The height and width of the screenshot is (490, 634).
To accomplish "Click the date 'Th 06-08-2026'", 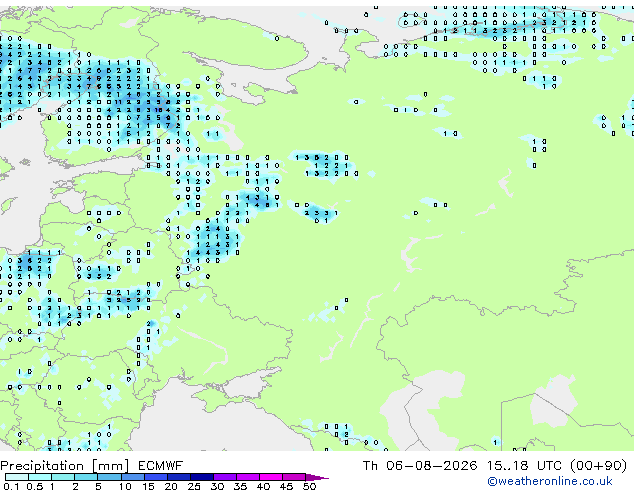I will click(419, 466).
